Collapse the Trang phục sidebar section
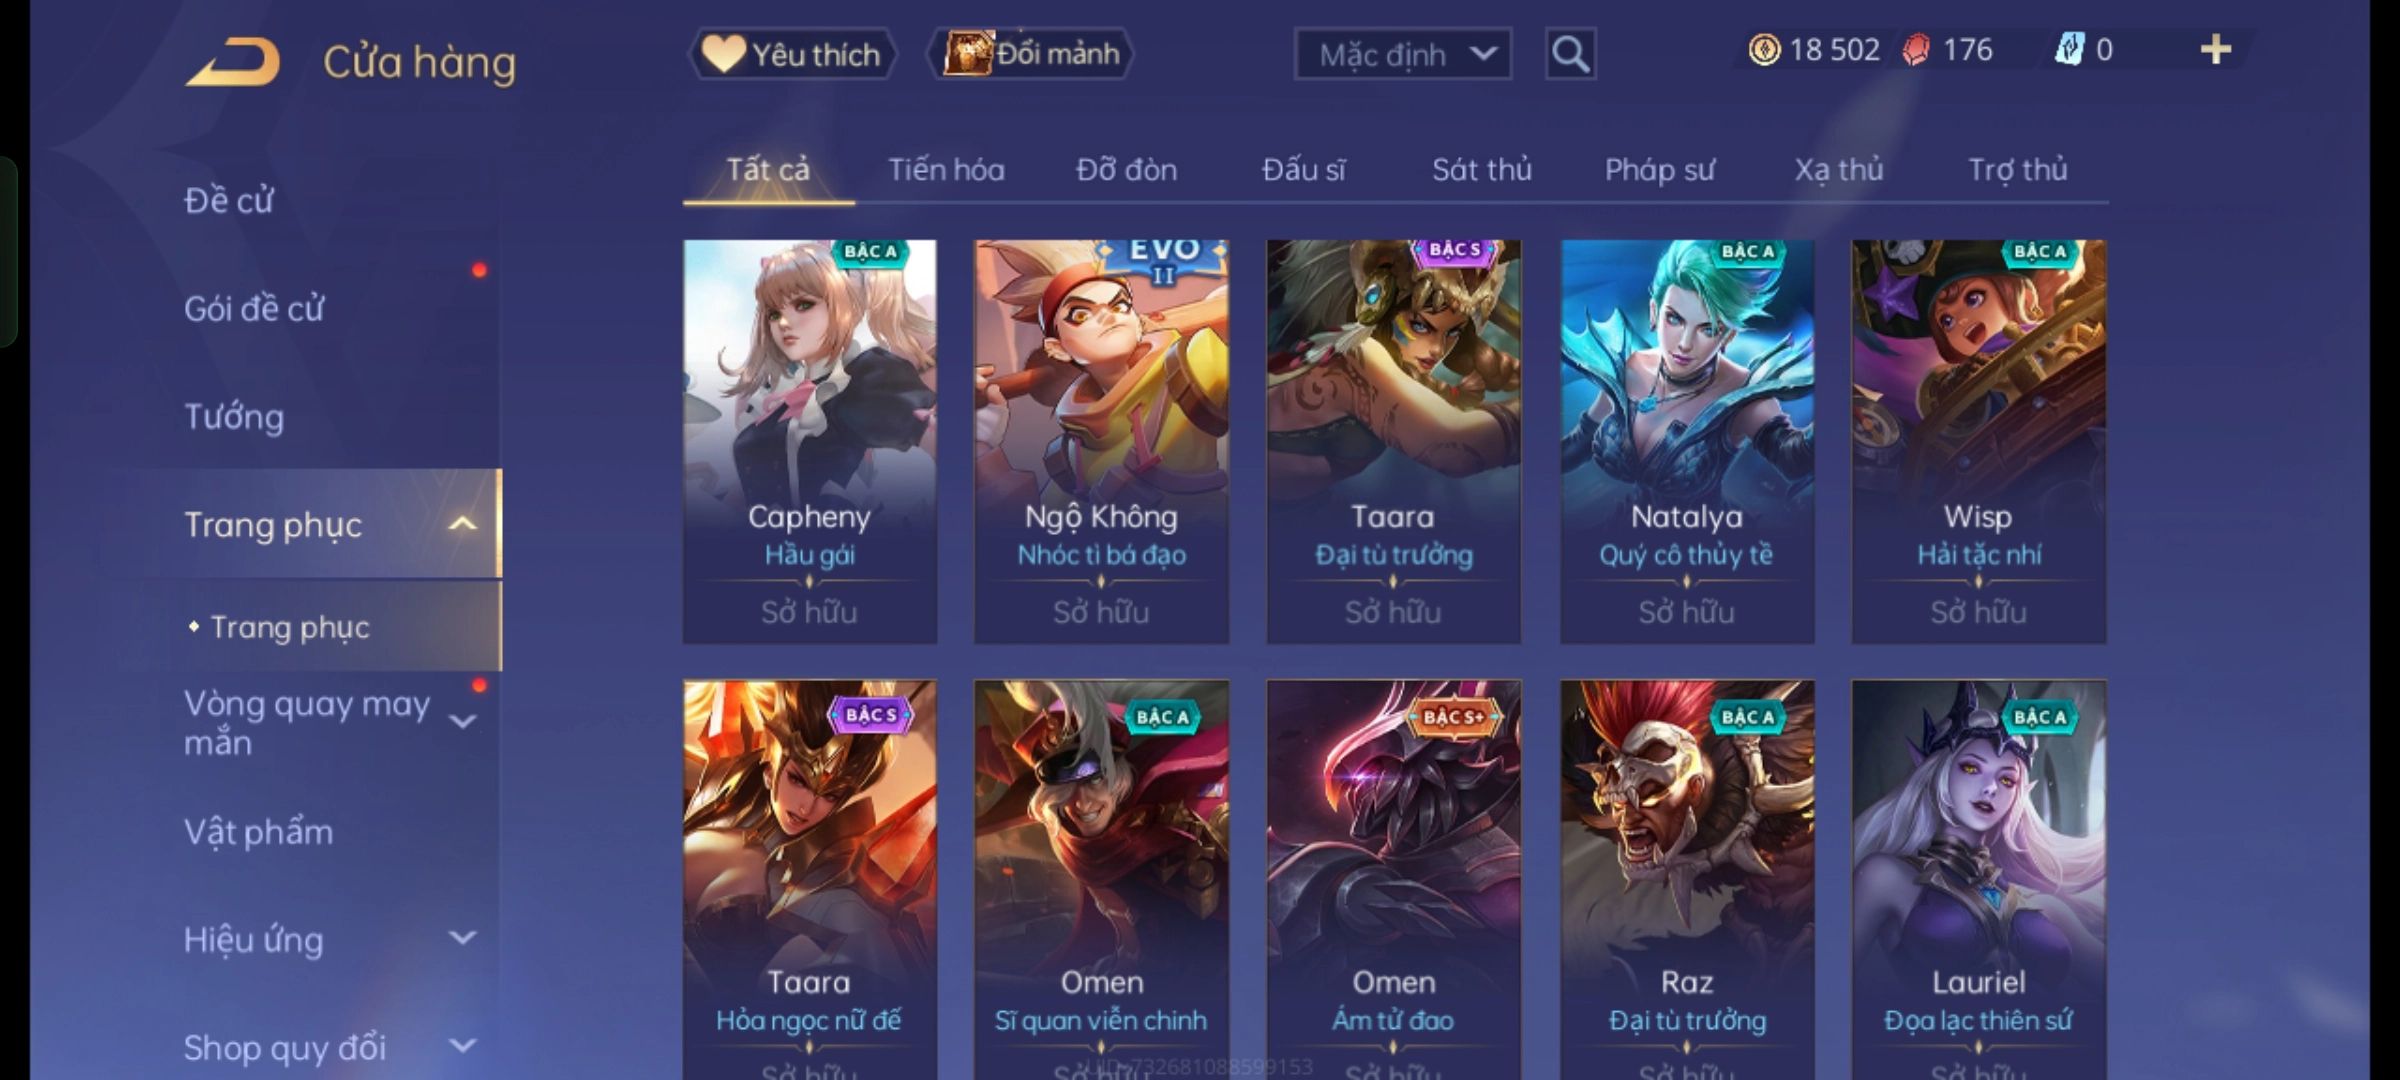Screen dimensions: 2400x1080 click(462, 524)
